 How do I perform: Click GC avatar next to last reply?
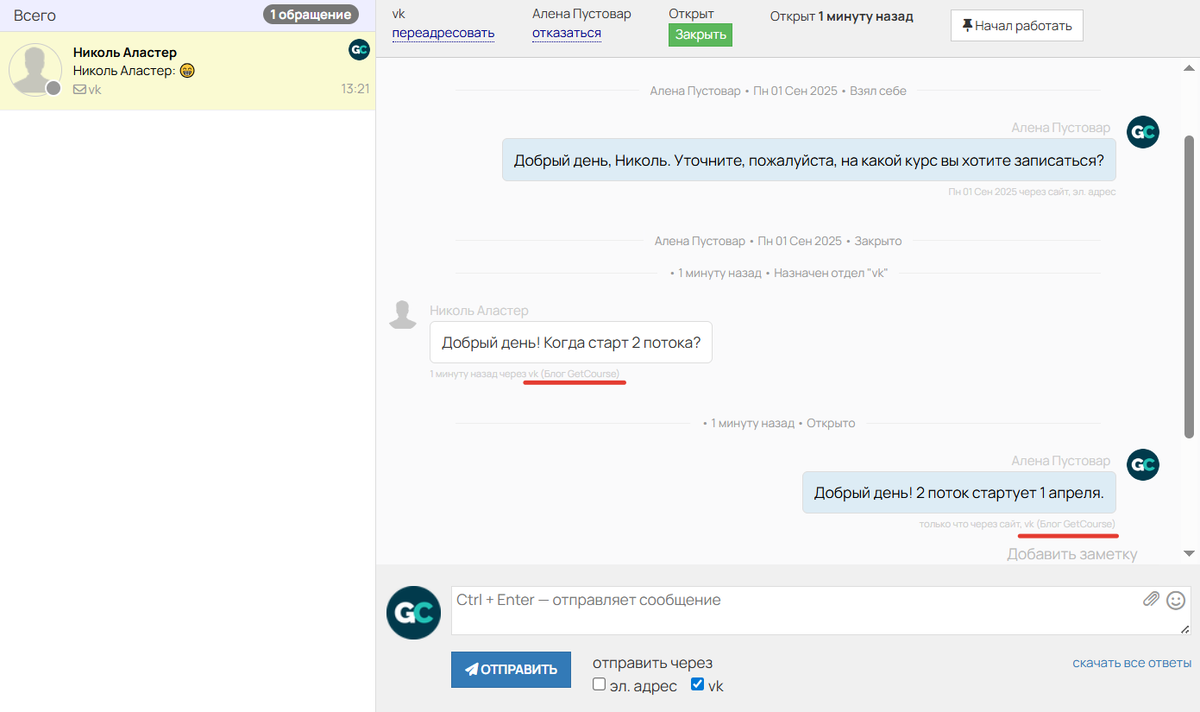pyautogui.click(x=1143, y=465)
